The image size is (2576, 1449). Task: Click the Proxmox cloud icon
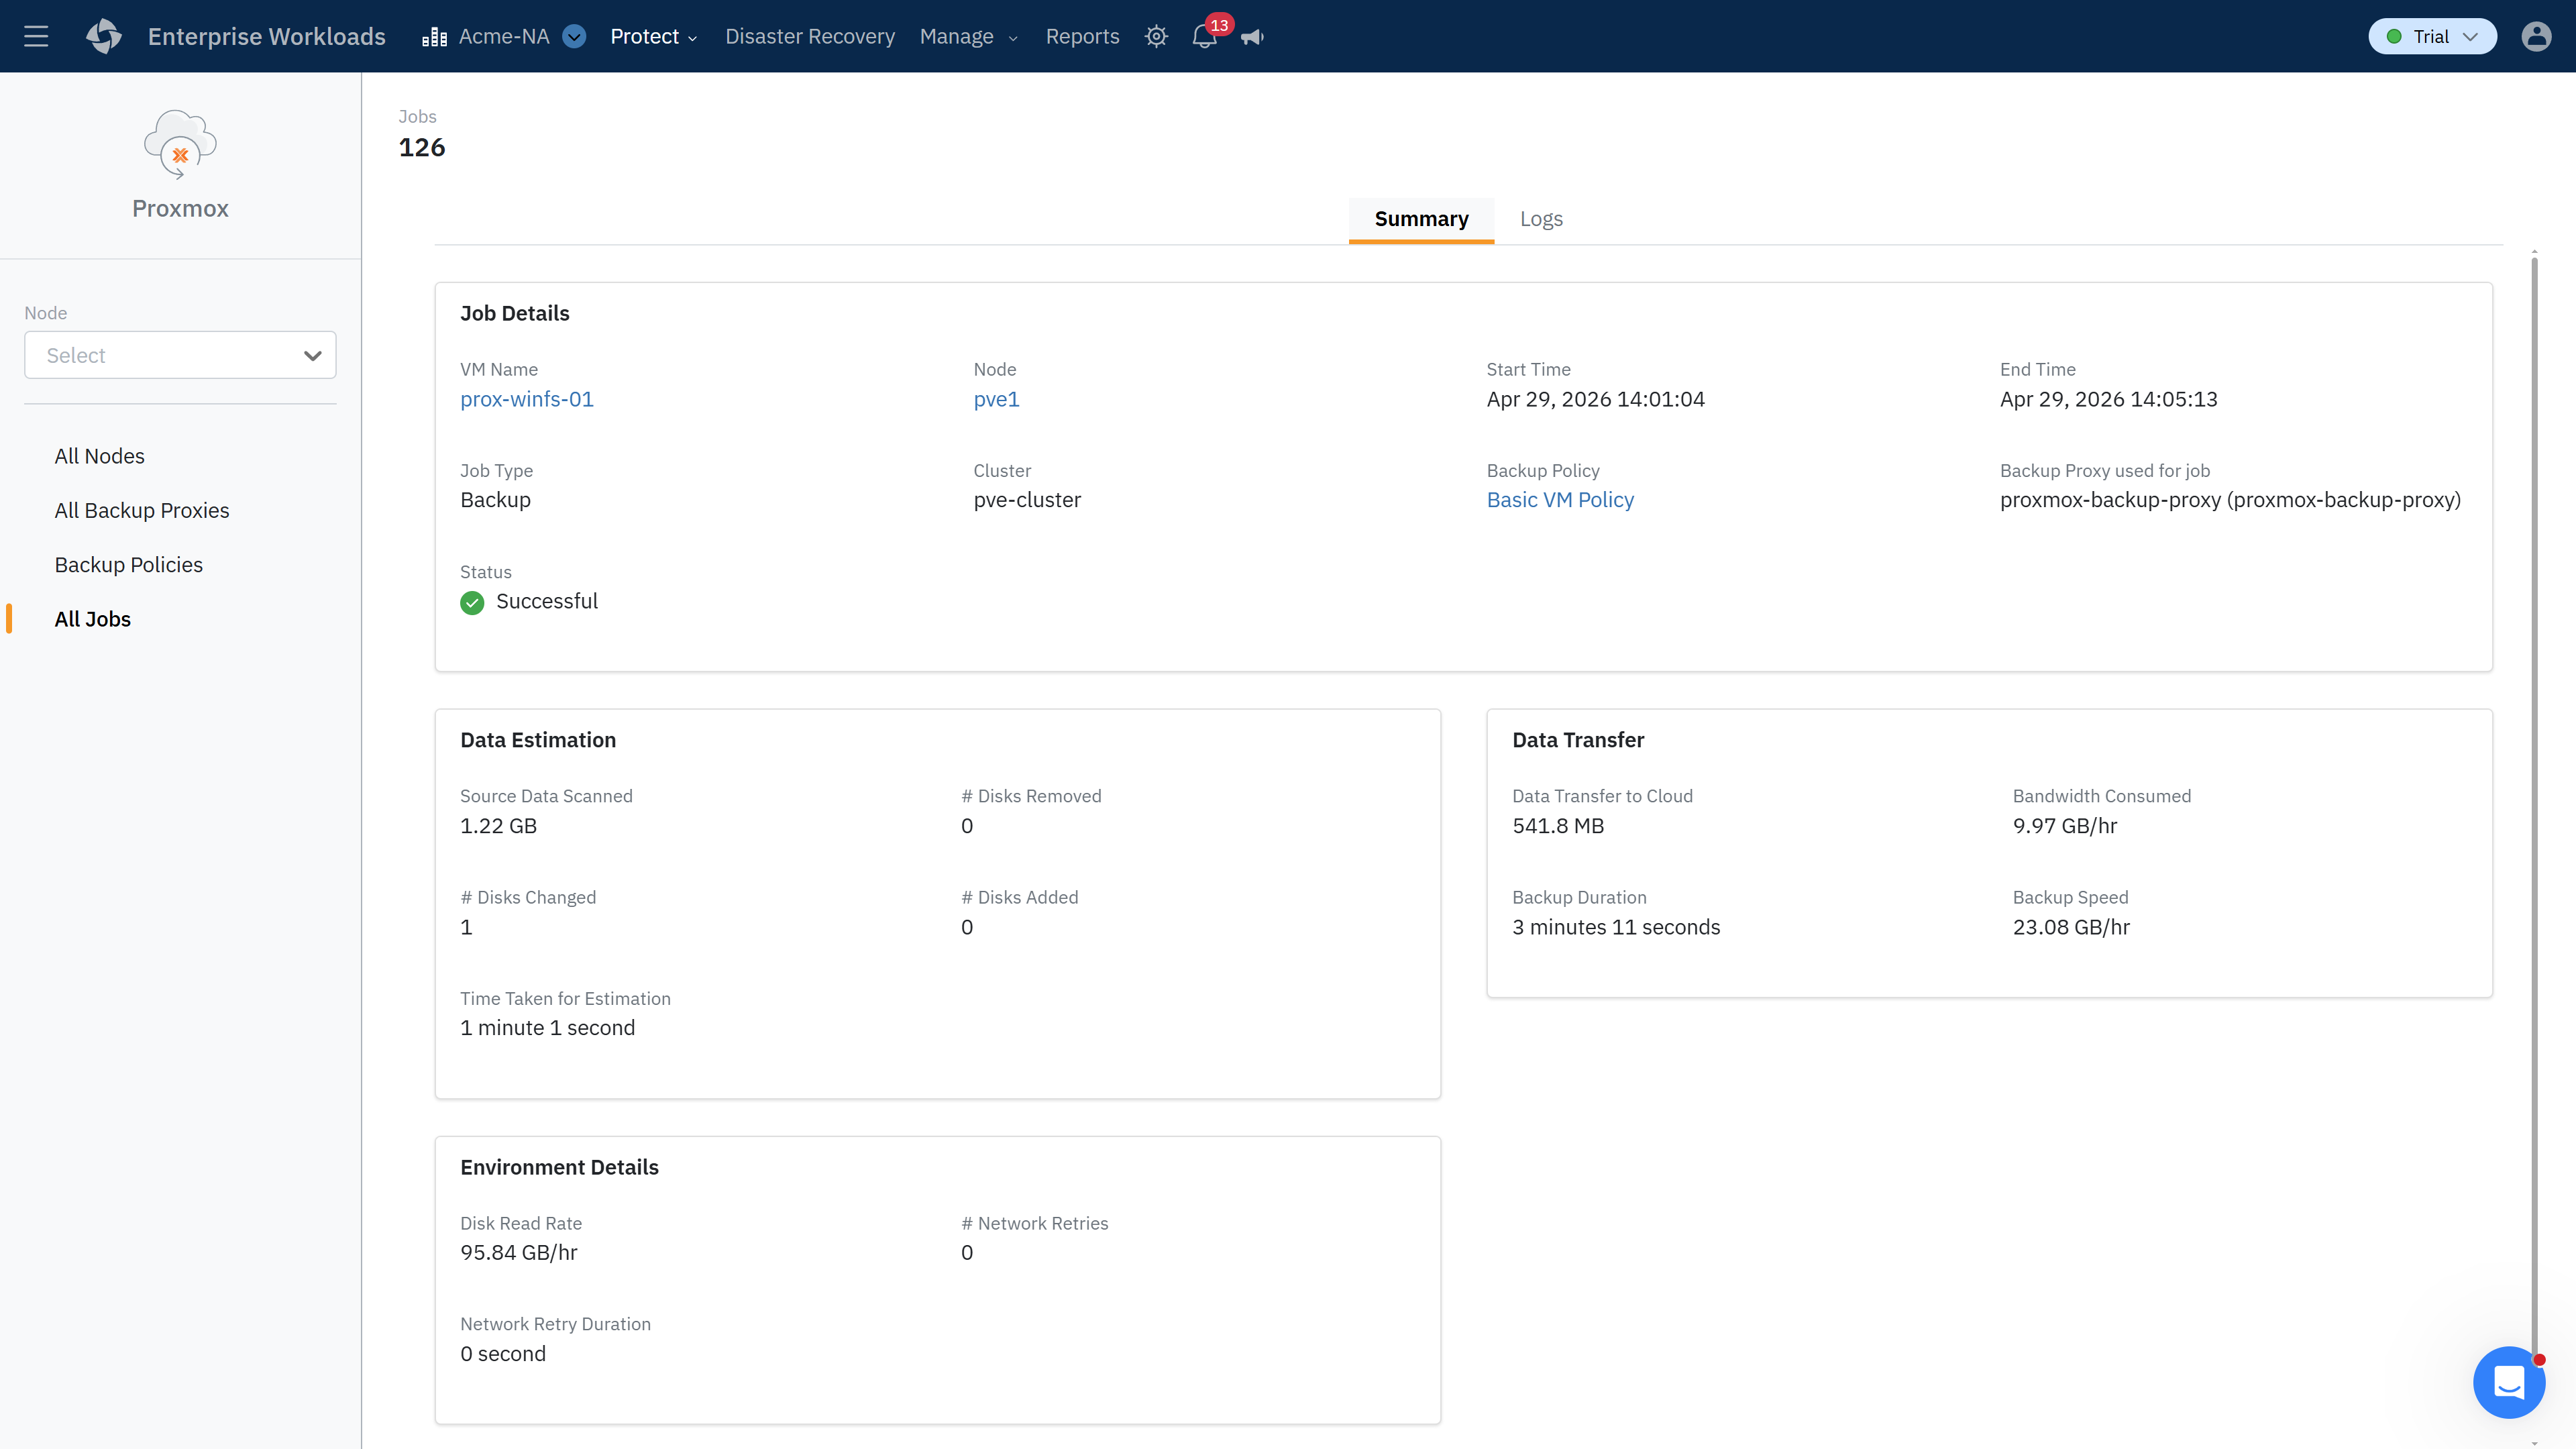tap(180, 144)
